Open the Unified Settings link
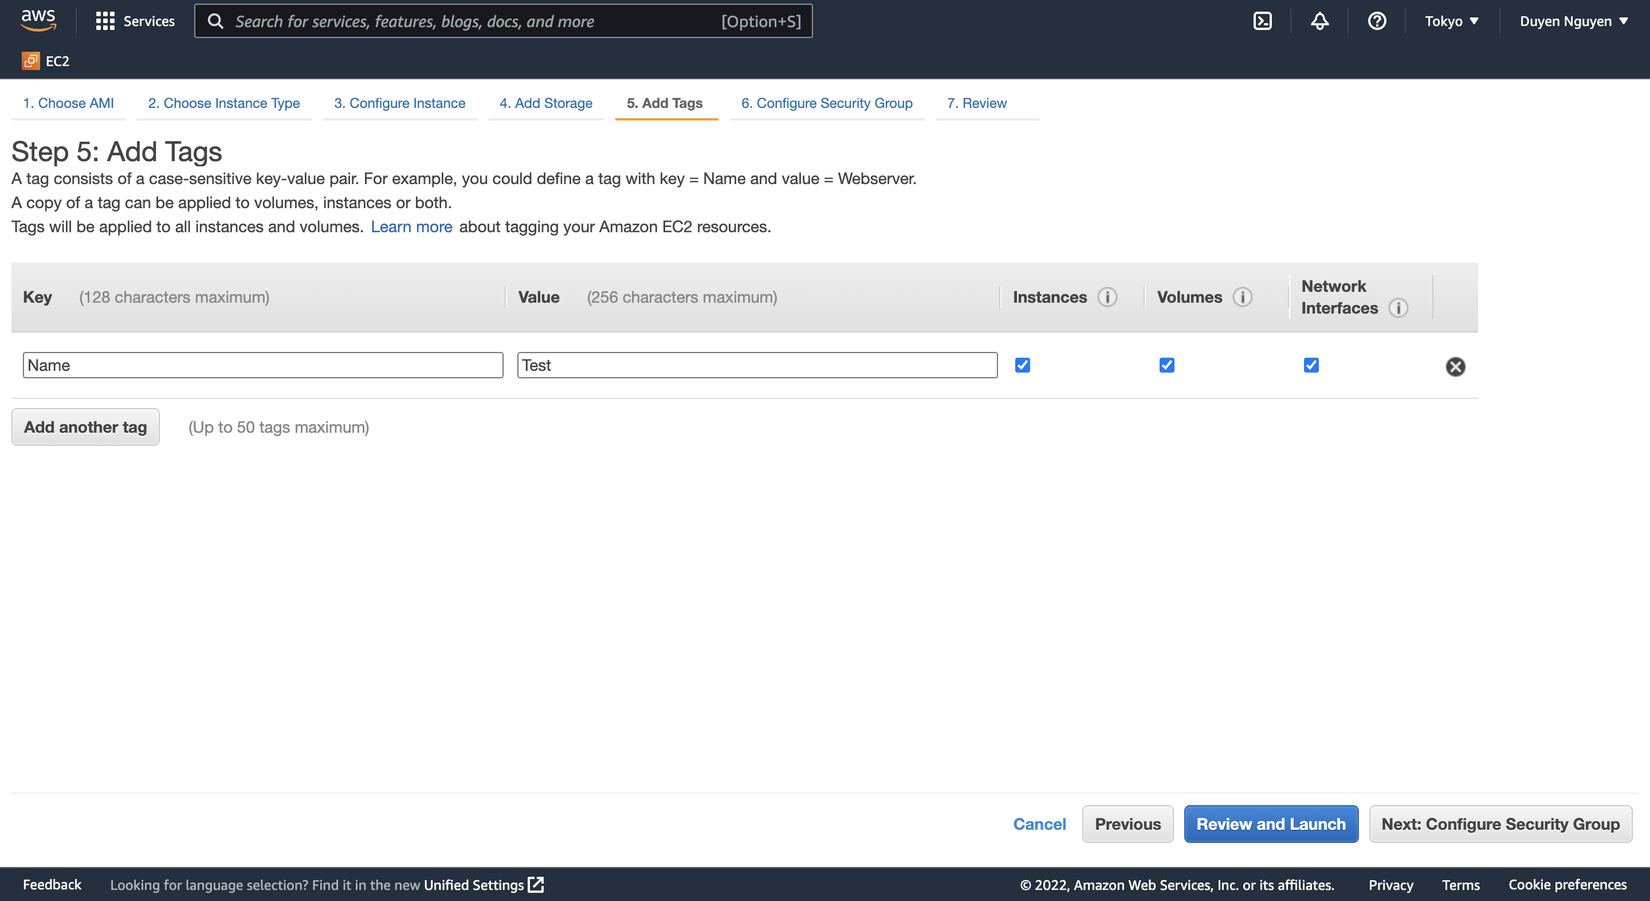Viewport: 1650px width, 901px height. [474, 885]
